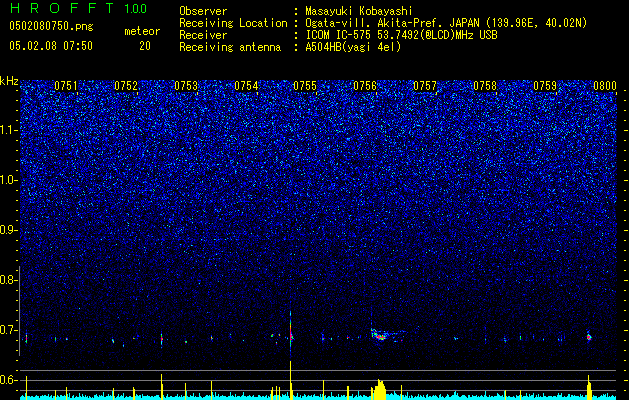Screen dimensions: 629x400
Task: Click time marker 0800
Action: 605,86
